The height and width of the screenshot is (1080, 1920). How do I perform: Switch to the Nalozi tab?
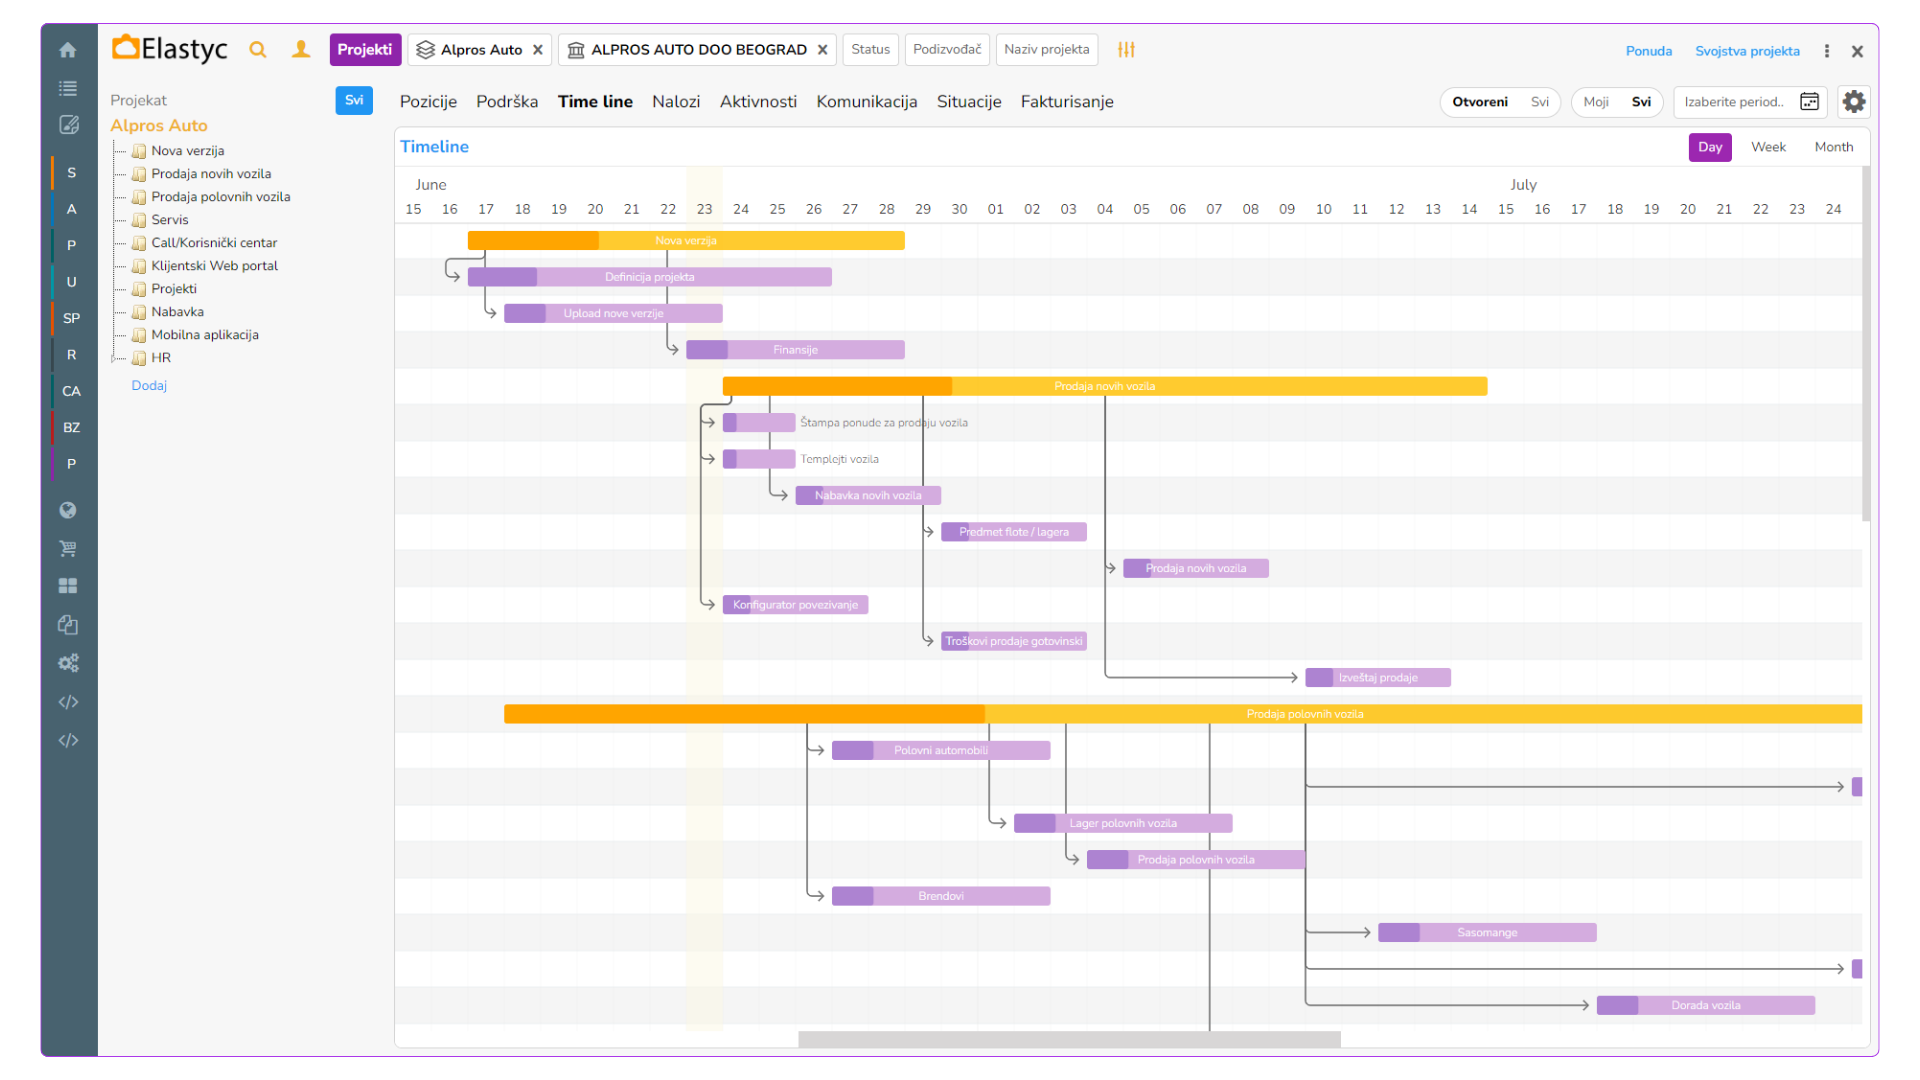coord(676,102)
